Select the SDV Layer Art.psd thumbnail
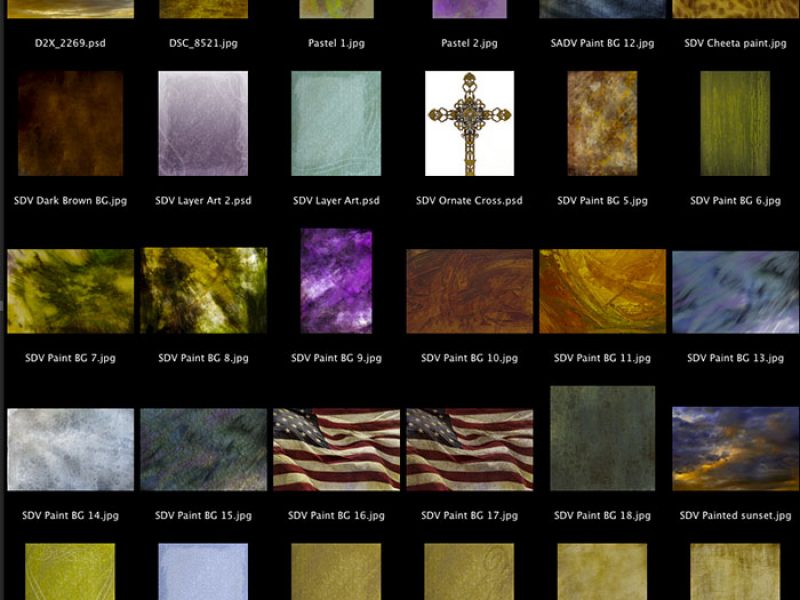Image resolution: width=800 pixels, height=600 pixels. coord(336,126)
